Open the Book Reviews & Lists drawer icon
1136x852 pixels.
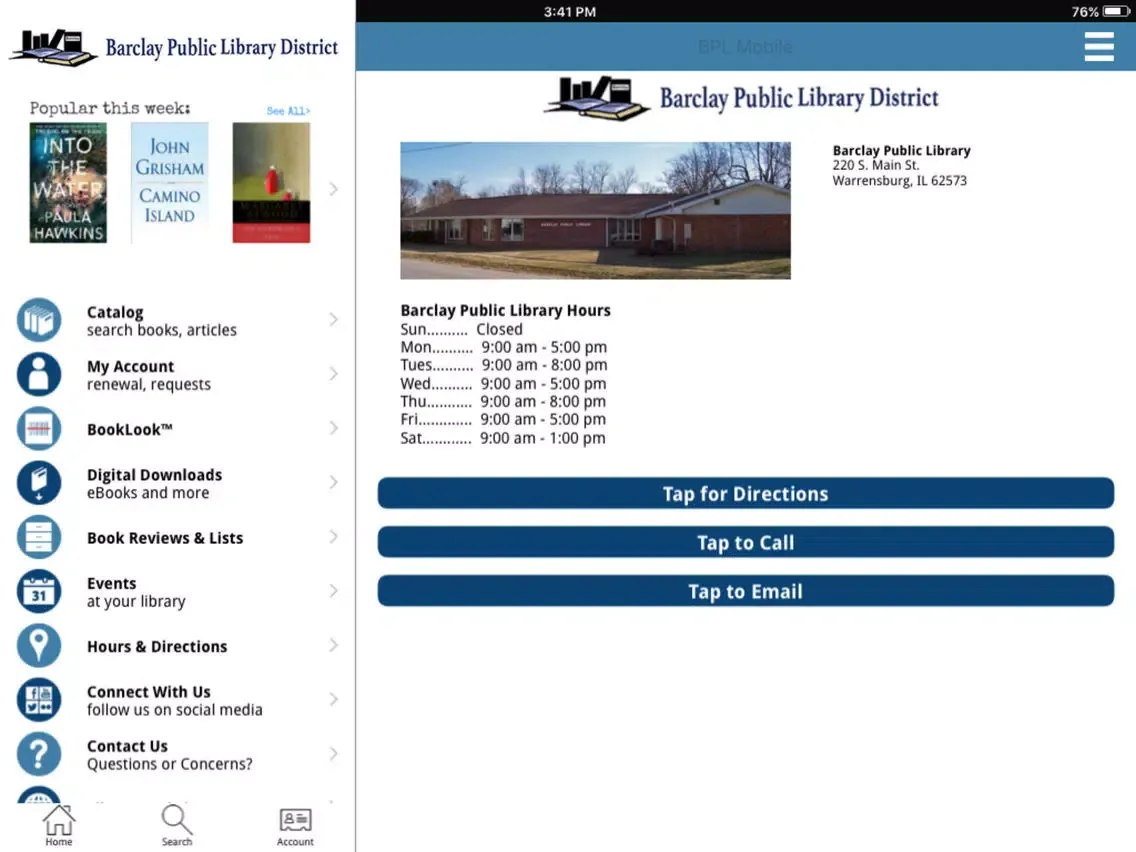(x=39, y=537)
